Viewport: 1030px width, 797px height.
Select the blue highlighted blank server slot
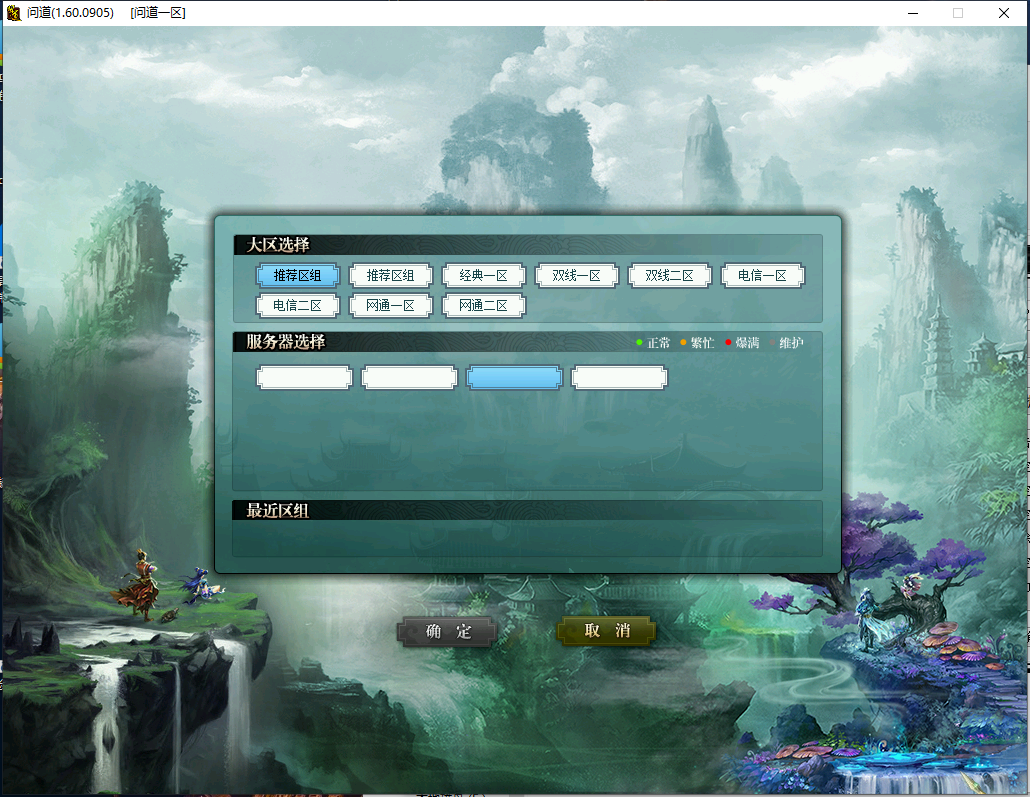point(514,378)
